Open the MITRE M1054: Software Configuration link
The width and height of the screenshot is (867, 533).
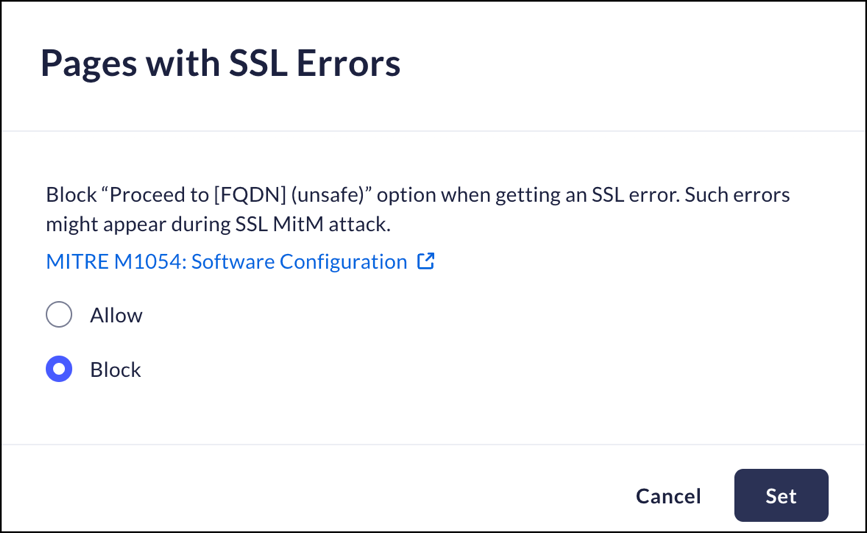pyautogui.click(x=227, y=262)
